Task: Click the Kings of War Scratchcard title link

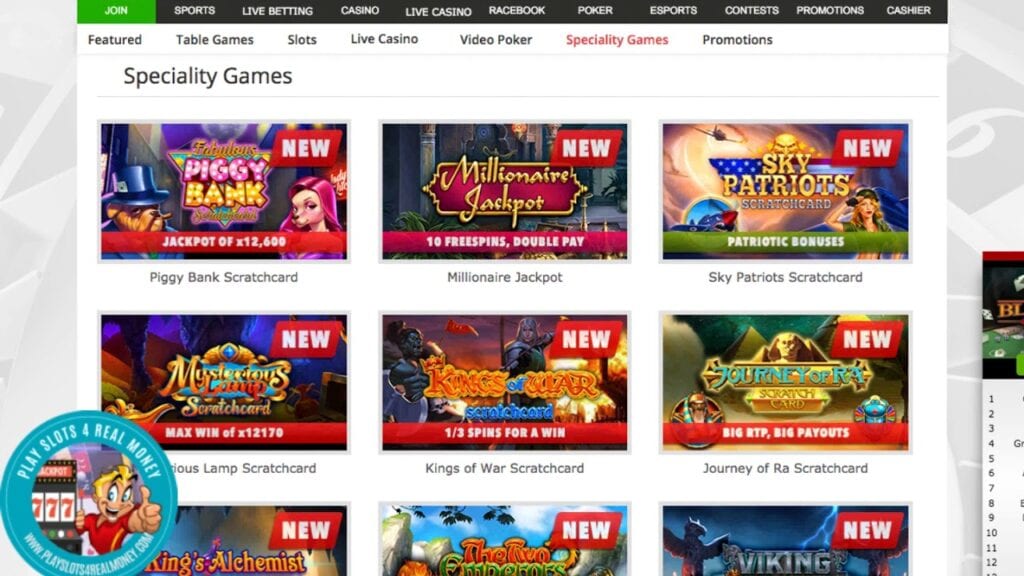Action: point(505,468)
